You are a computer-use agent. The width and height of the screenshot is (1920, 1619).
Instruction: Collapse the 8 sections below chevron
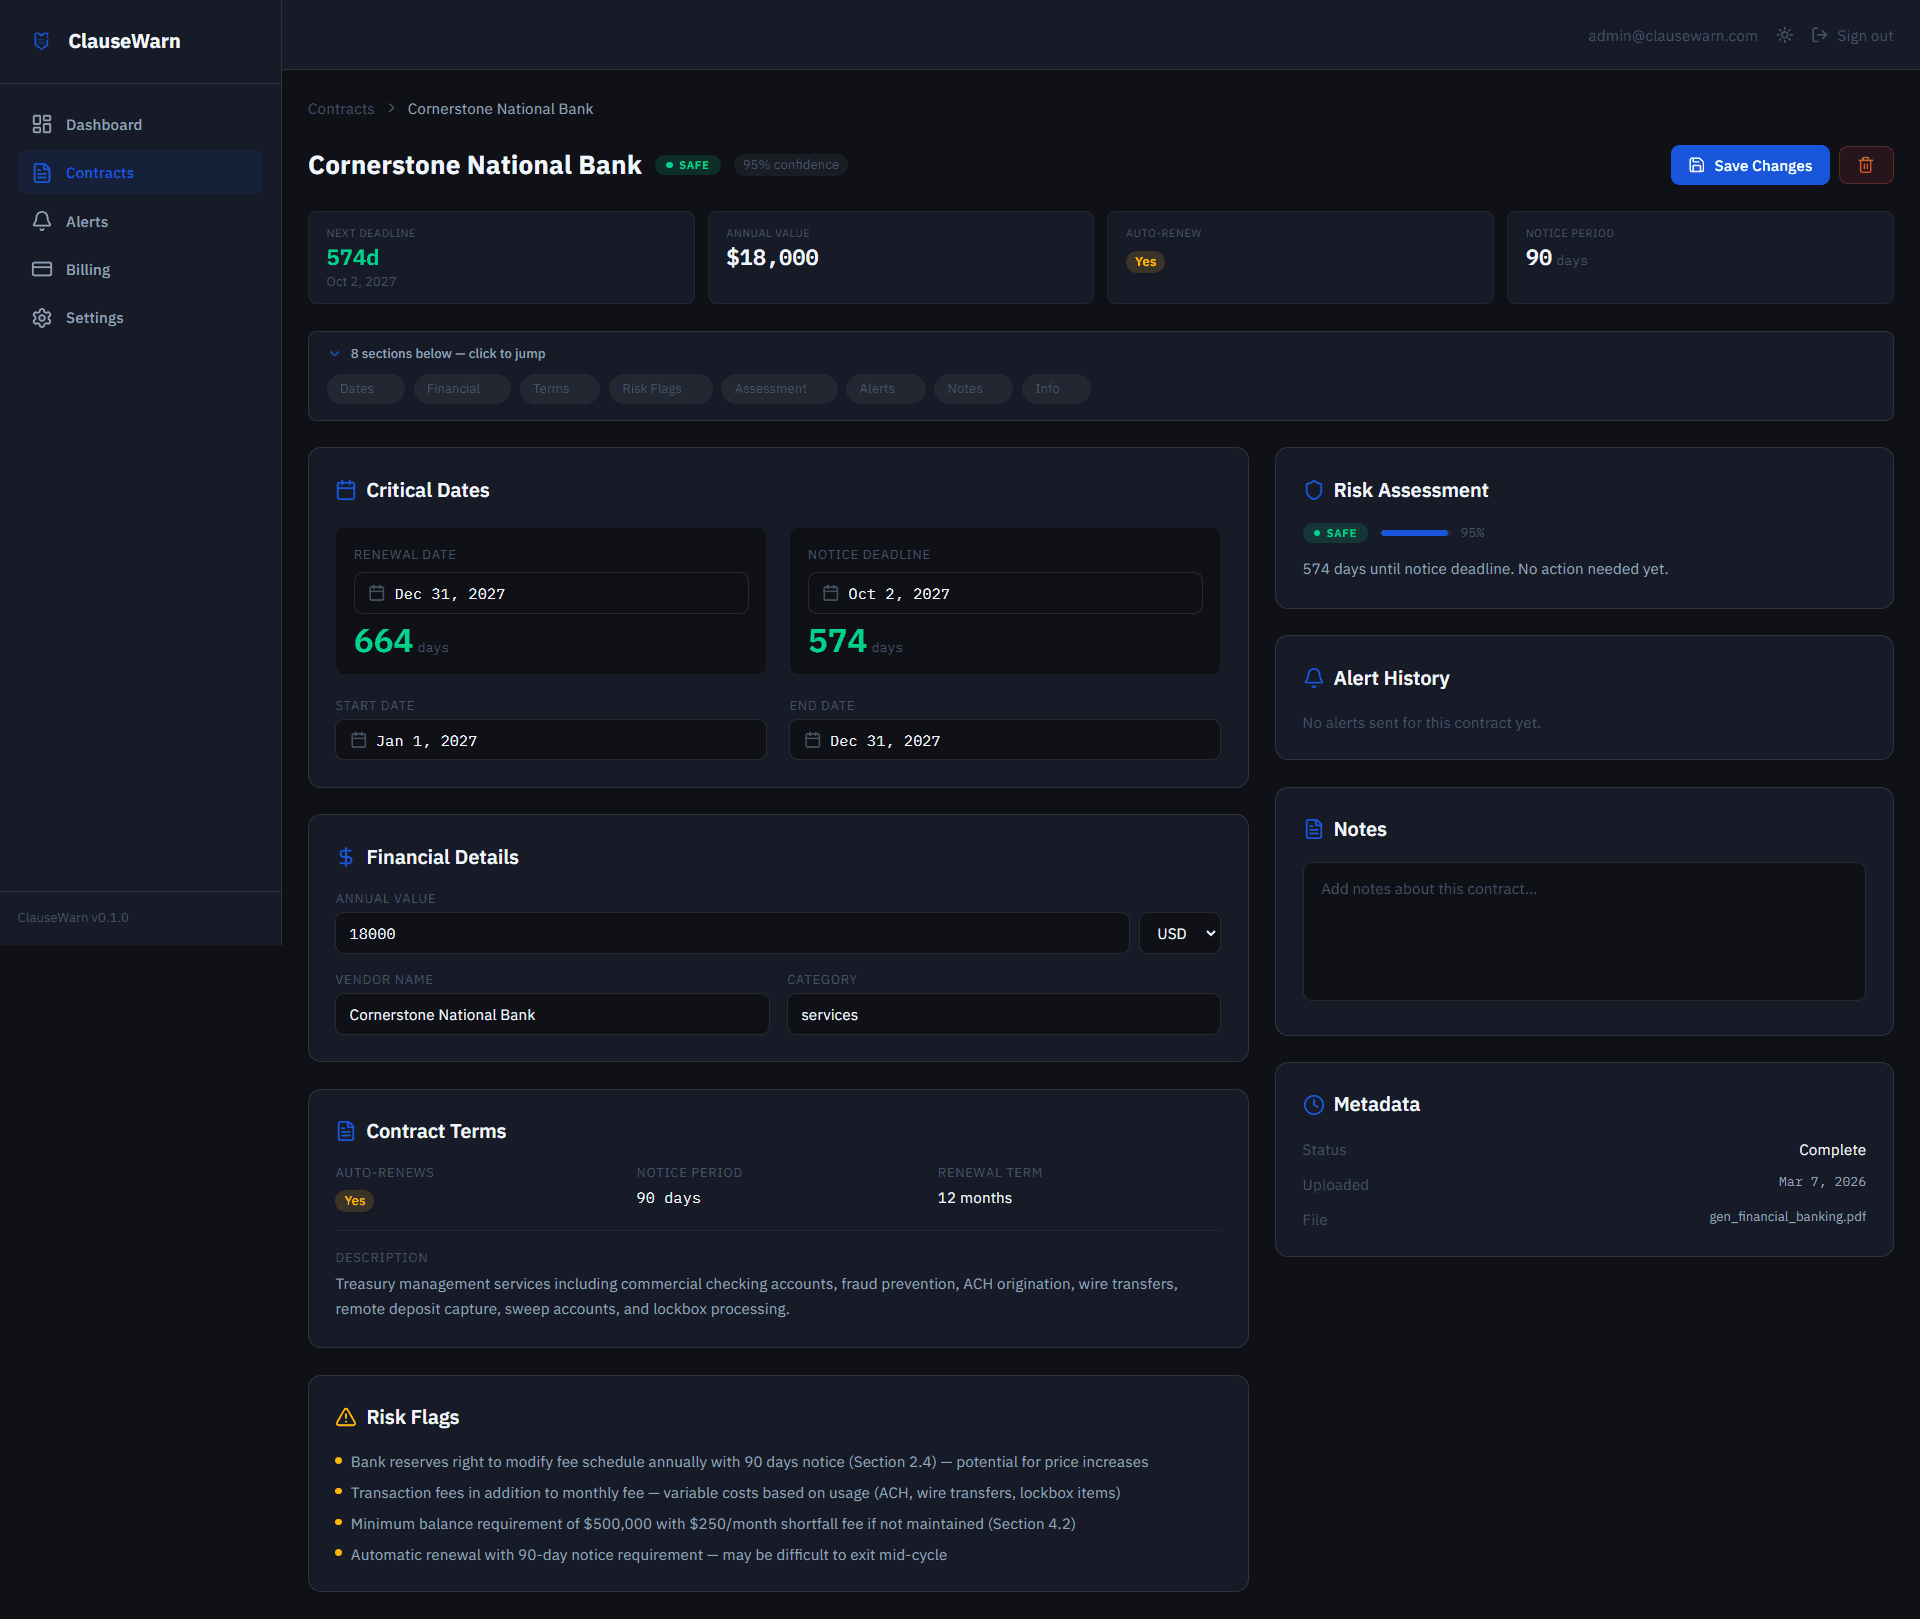335,353
